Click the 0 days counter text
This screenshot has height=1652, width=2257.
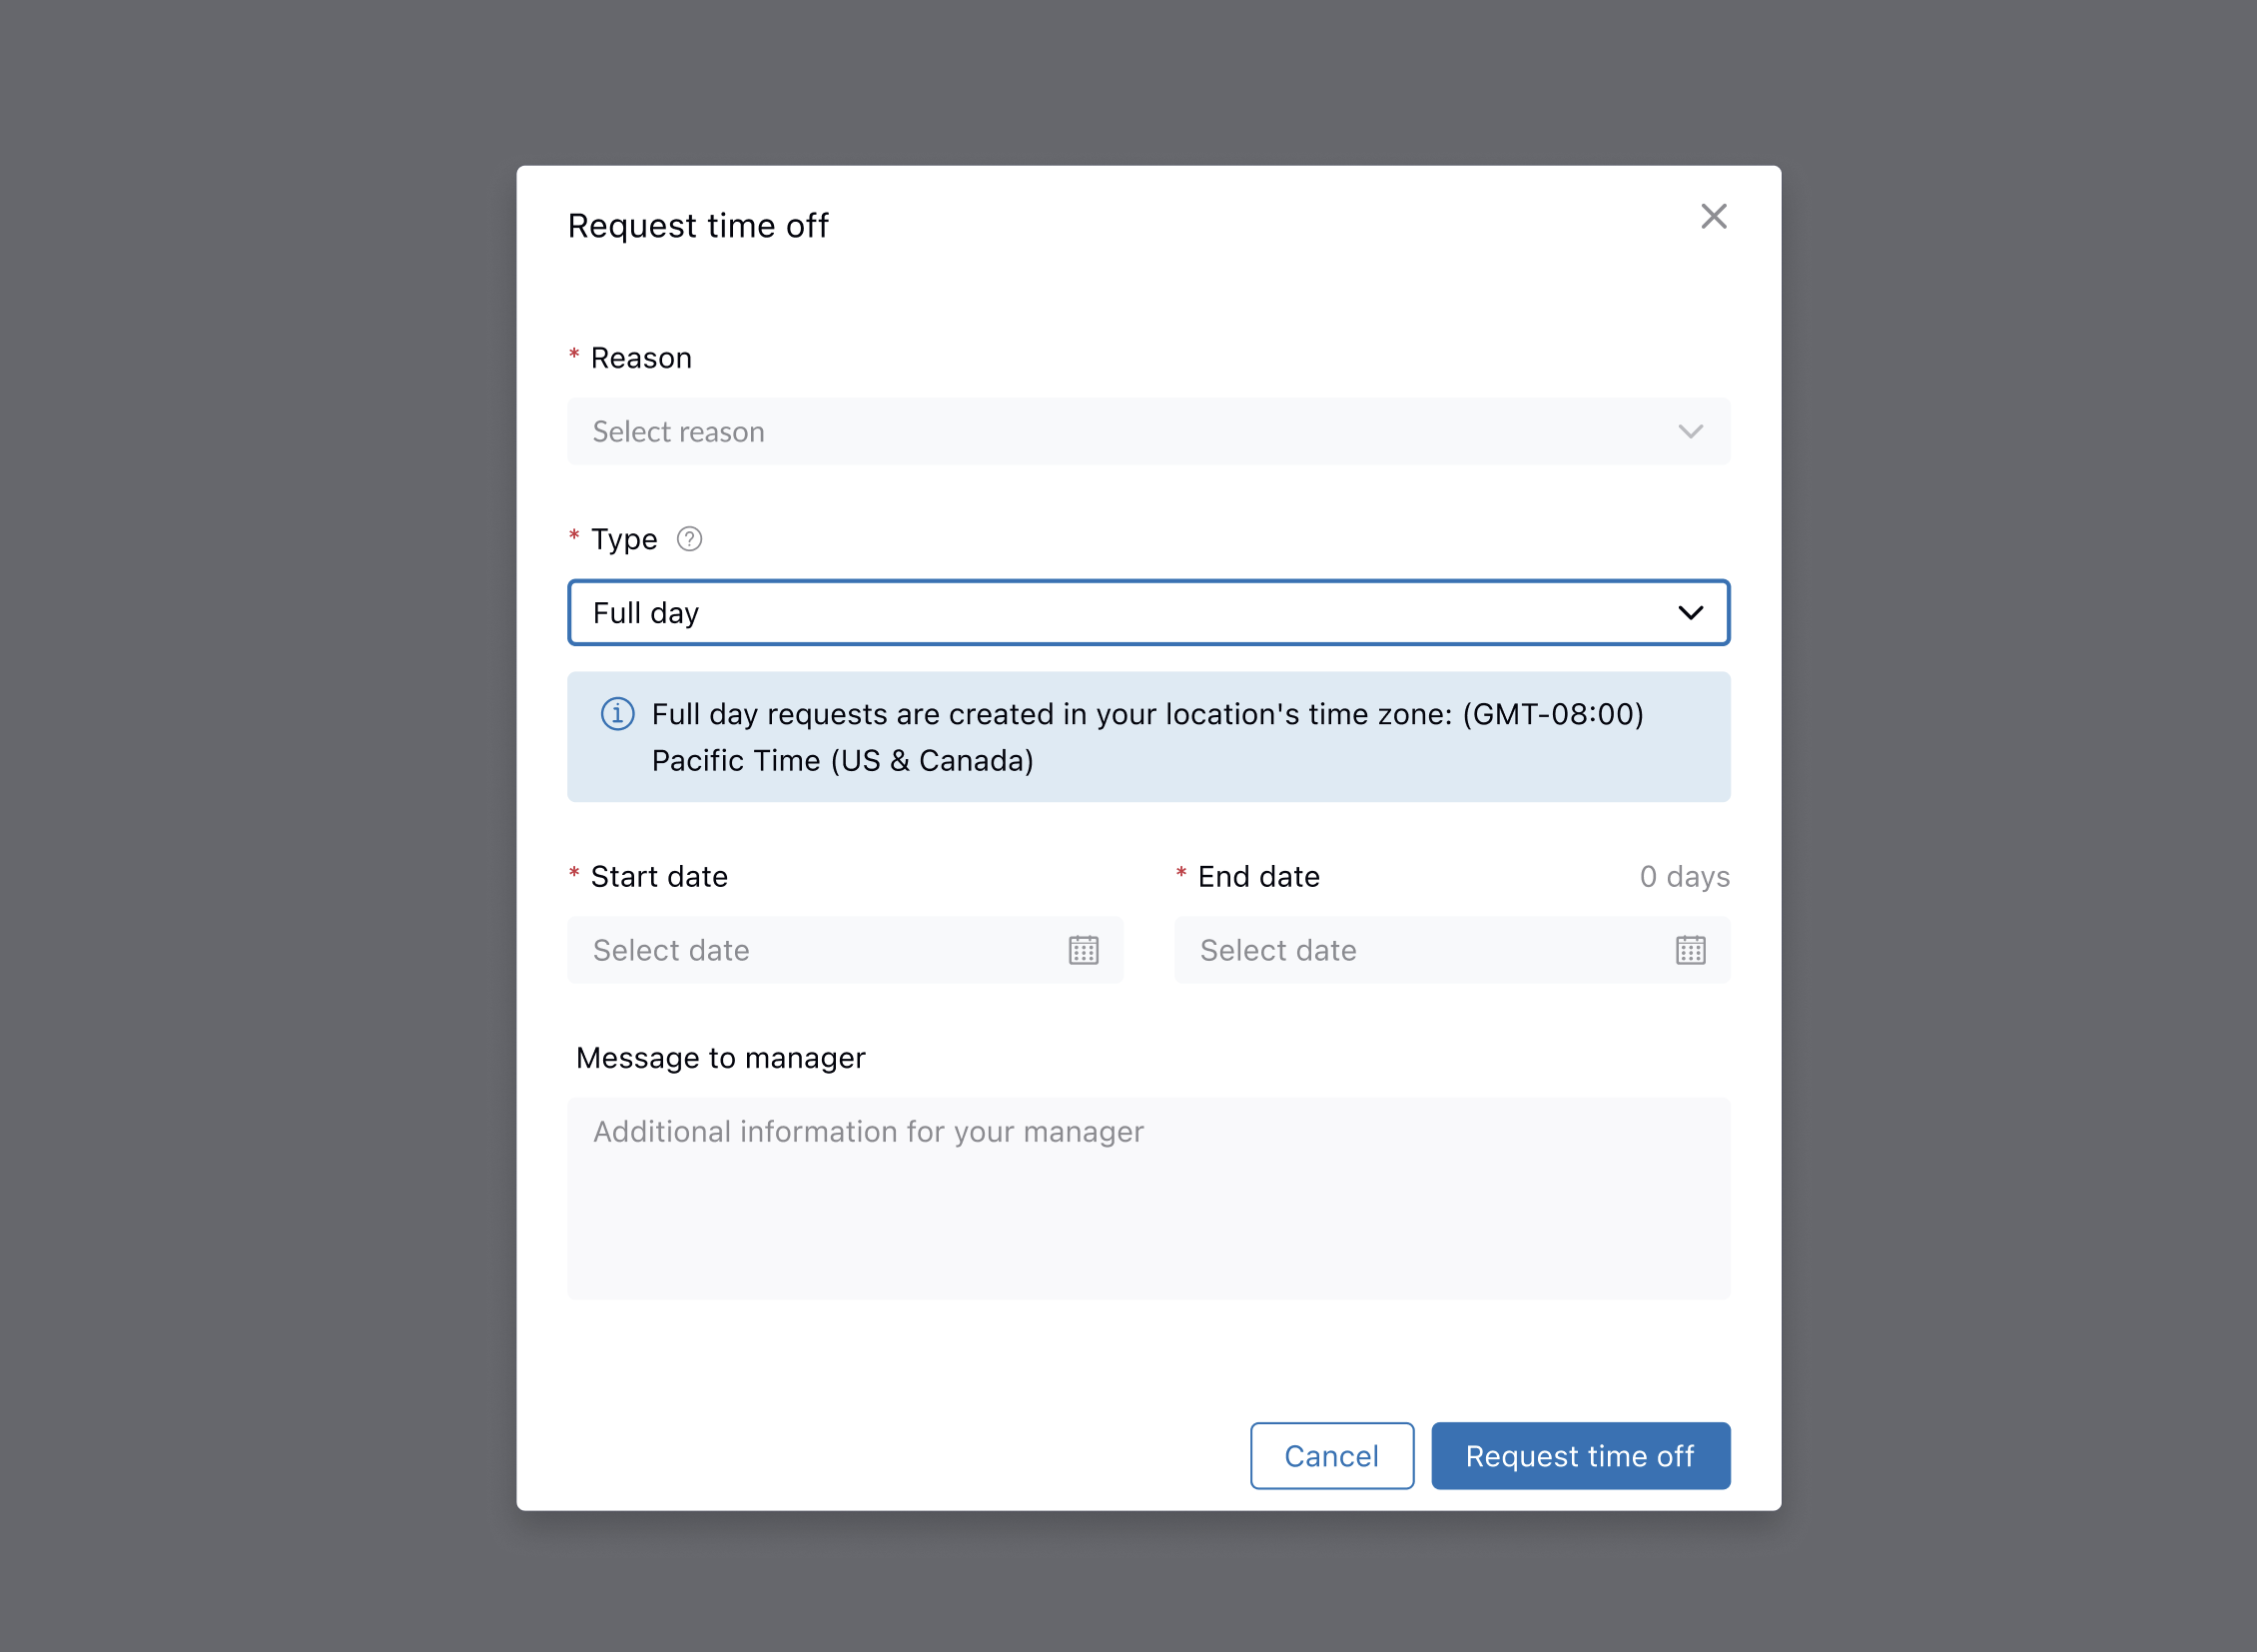[x=1684, y=877]
